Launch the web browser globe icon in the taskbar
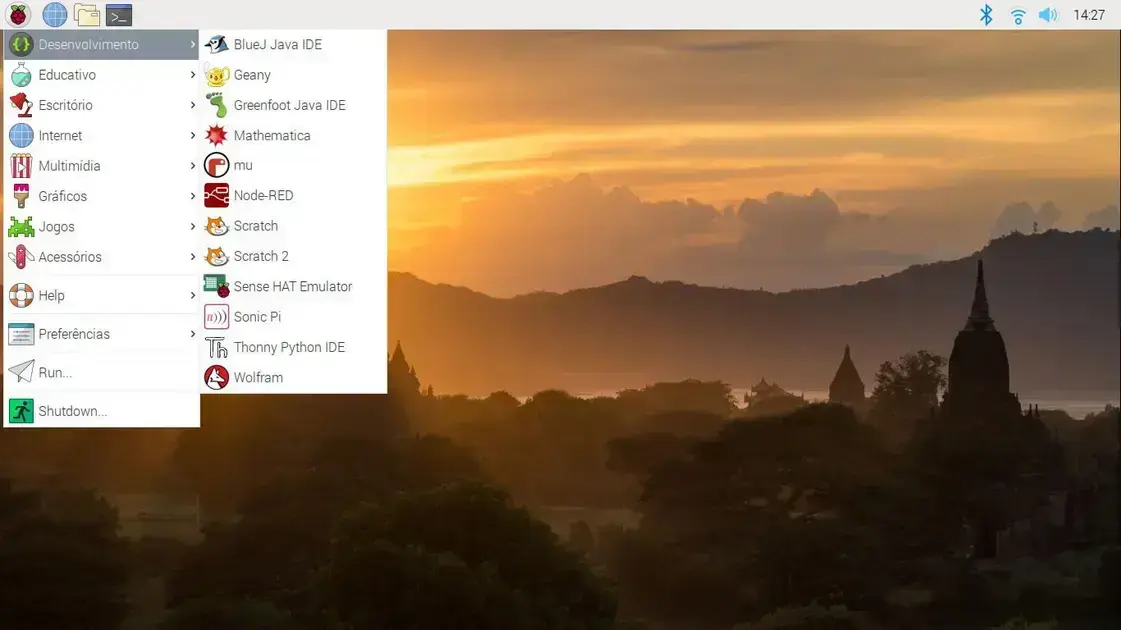 54,14
